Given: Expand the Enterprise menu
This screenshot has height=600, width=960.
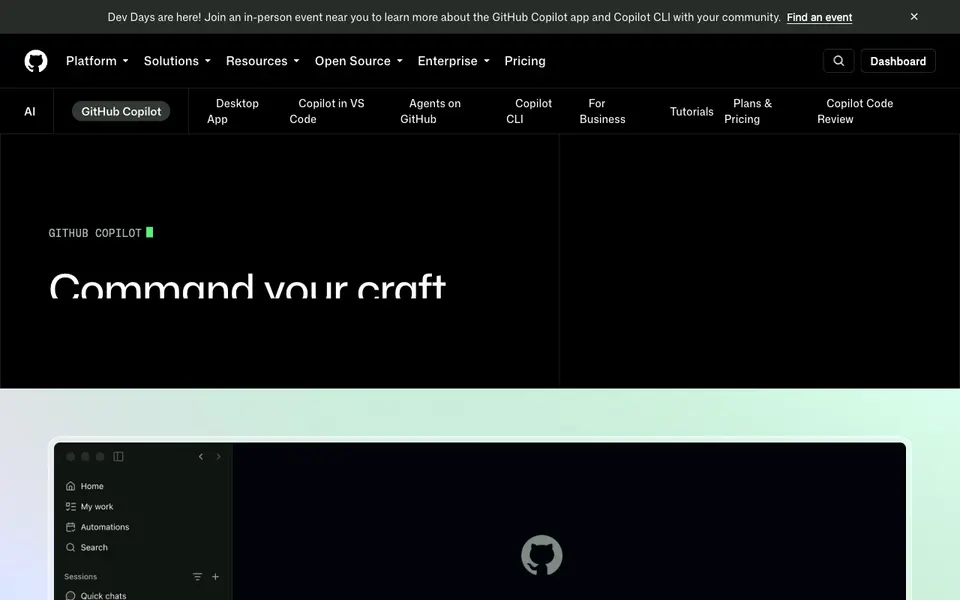Looking at the screenshot, I should (x=453, y=61).
